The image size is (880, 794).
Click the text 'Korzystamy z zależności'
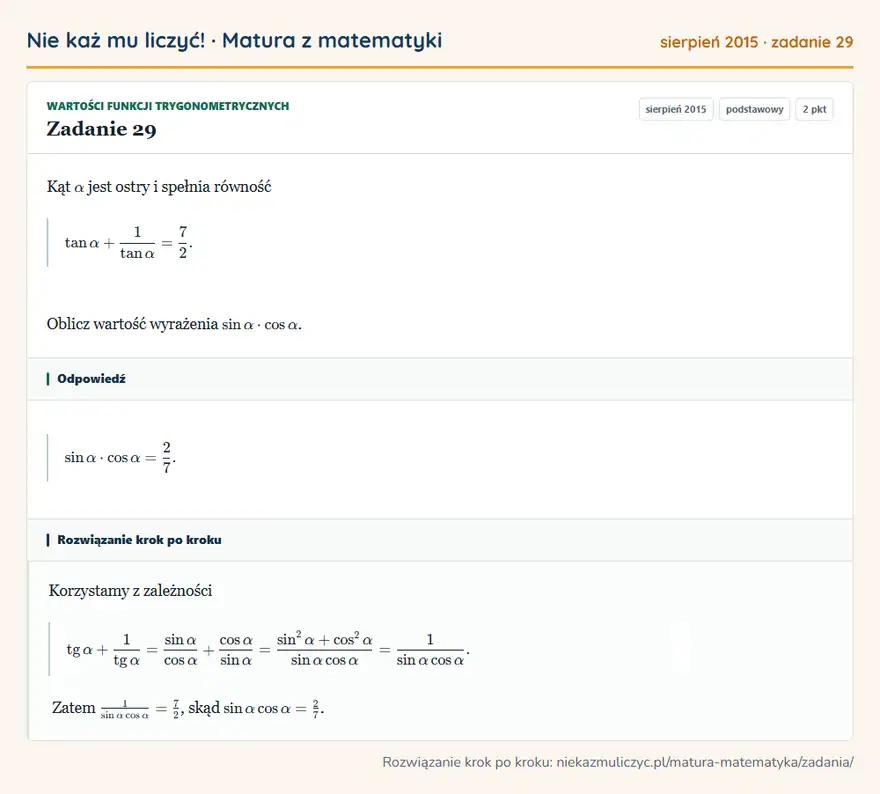pyautogui.click(x=130, y=591)
